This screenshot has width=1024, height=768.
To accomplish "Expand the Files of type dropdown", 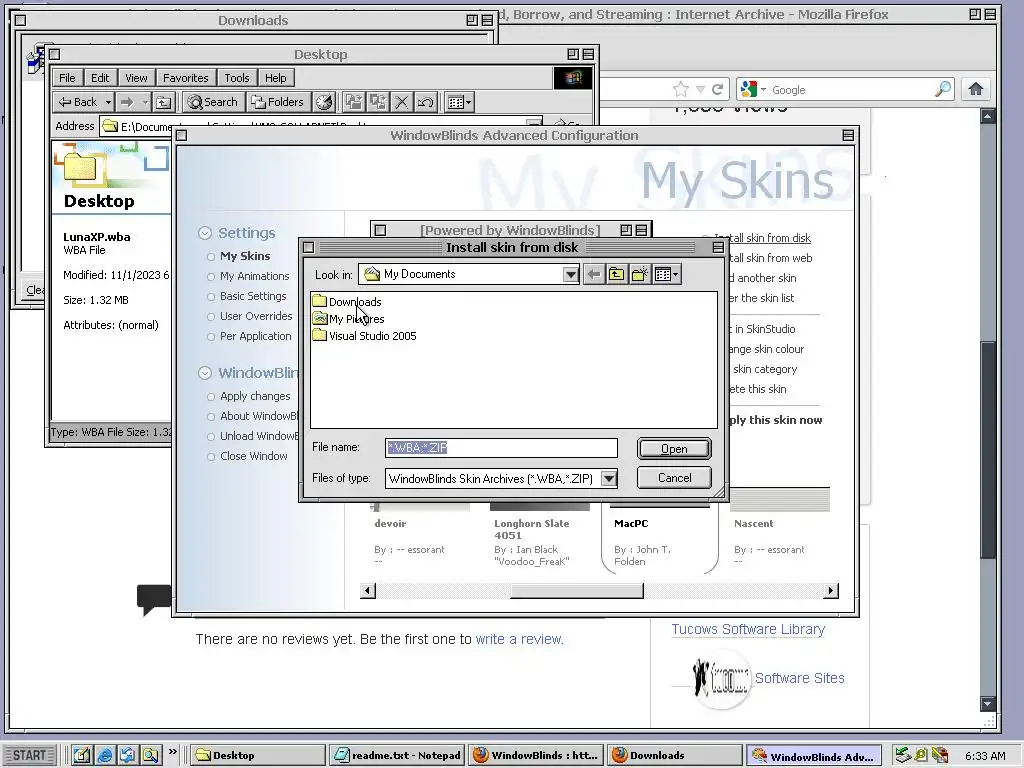I will click(x=609, y=479).
